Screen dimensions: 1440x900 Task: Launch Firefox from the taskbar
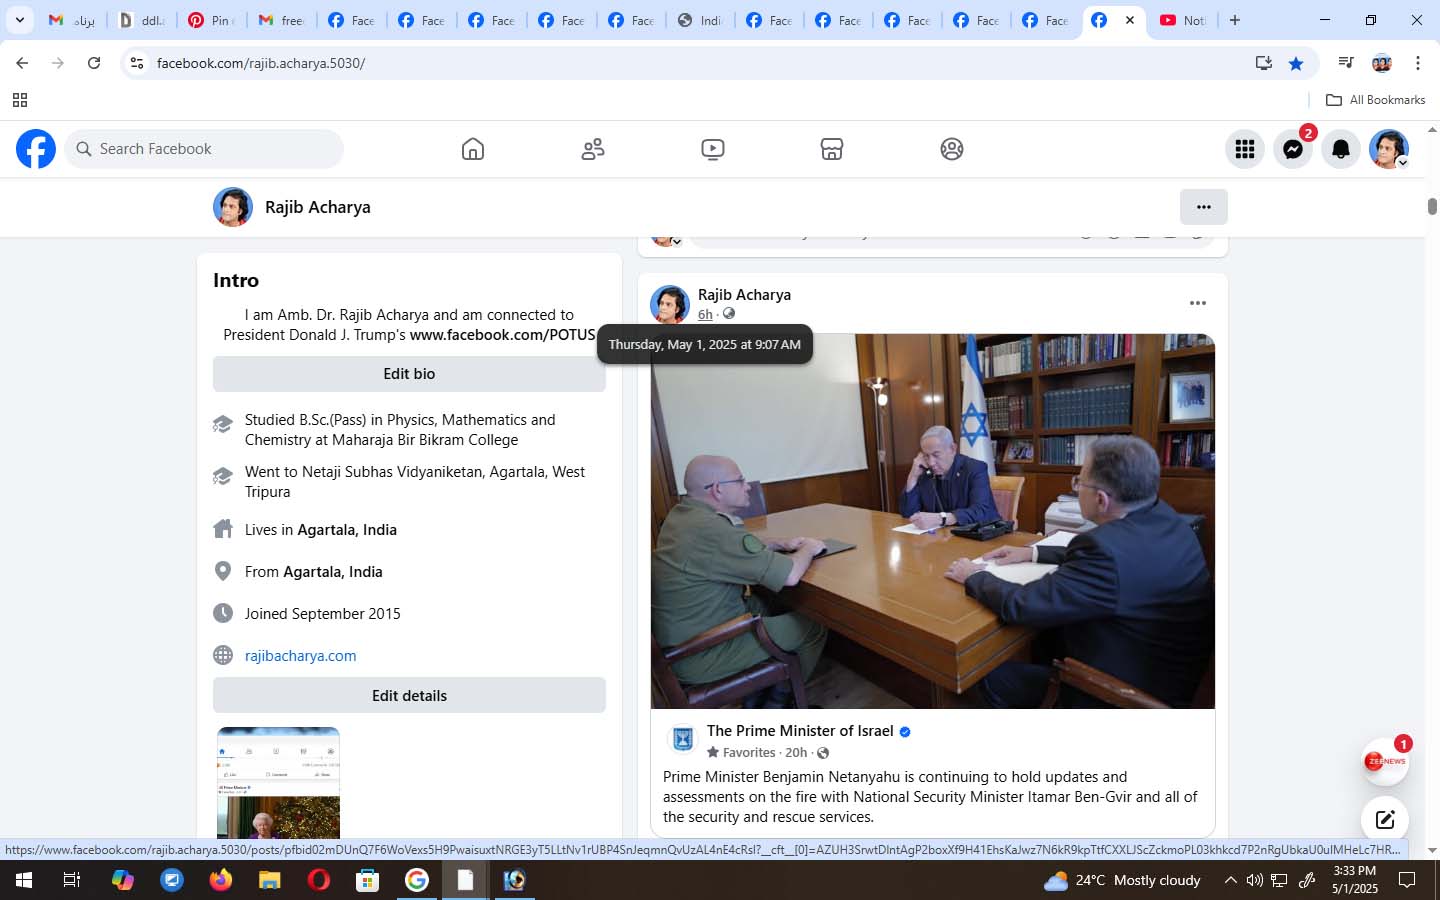tap(220, 880)
